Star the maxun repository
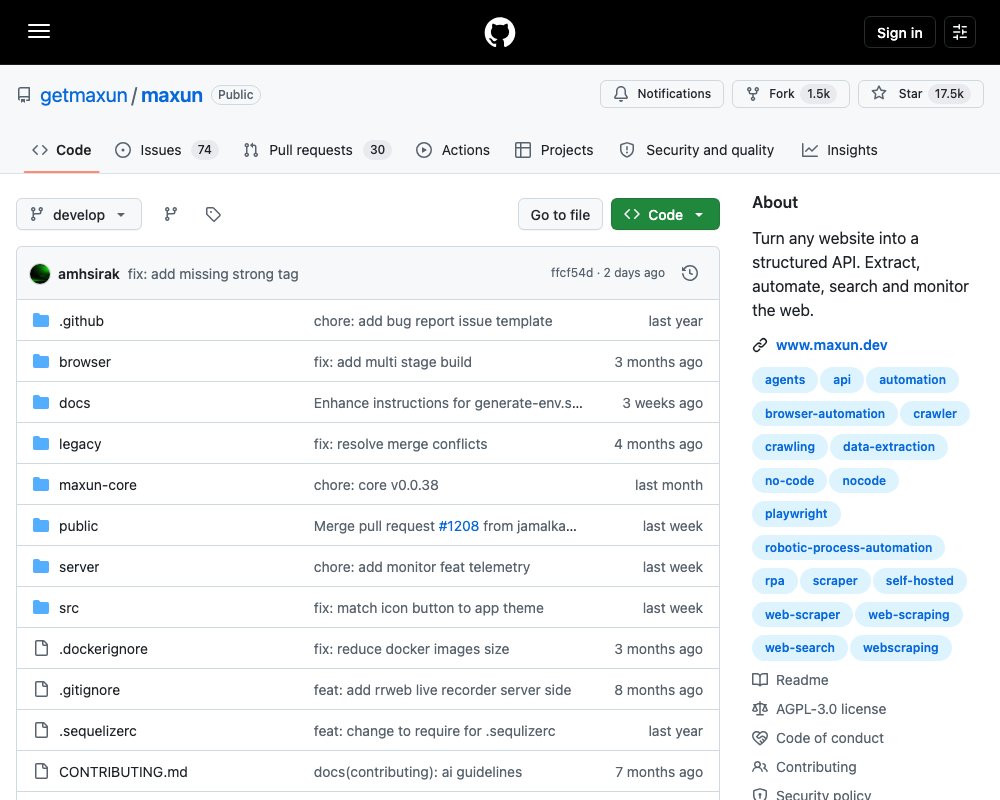 point(920,94)
